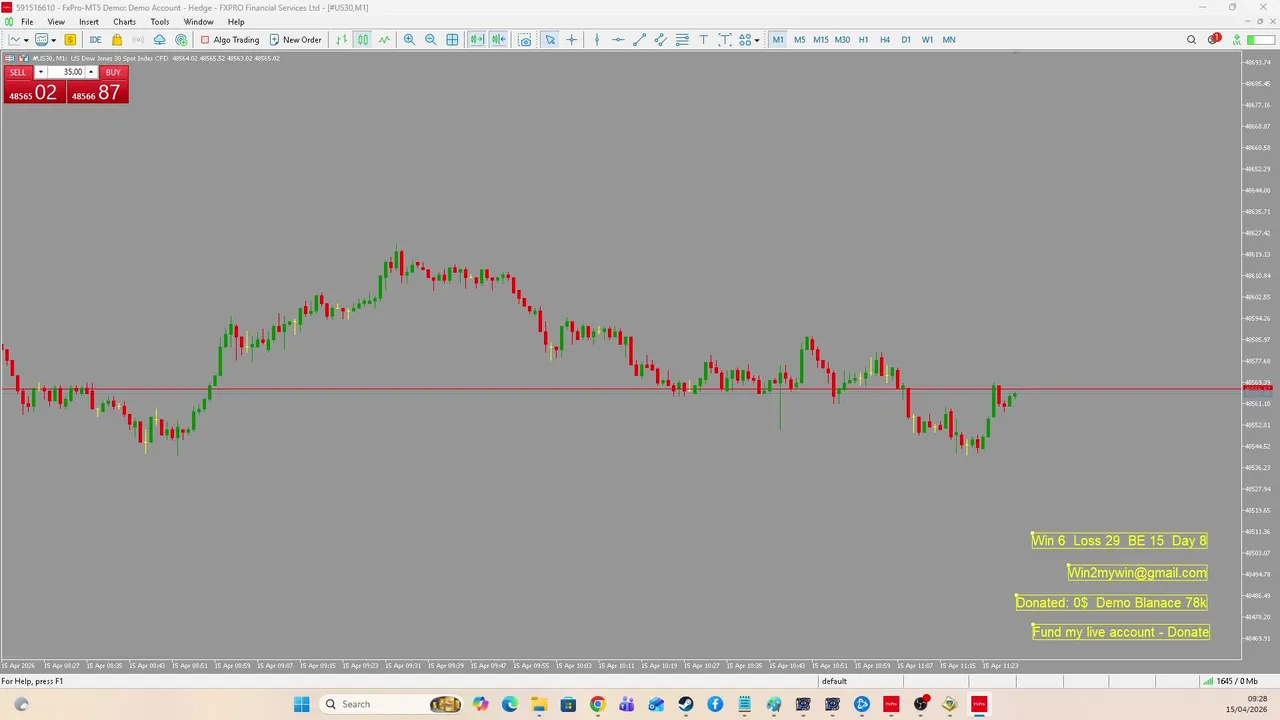Screen dimensions: 1280x720
Task: Select the cursor pointer tool
Action: tap(550, 40)
